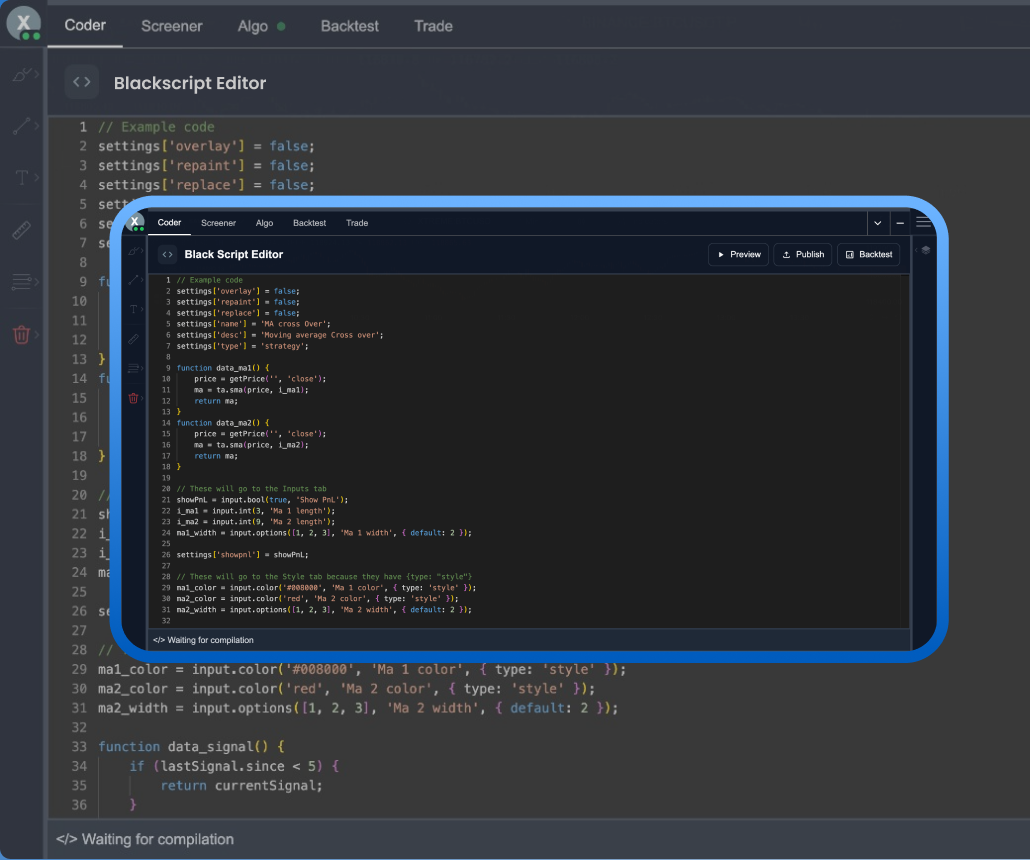Click the code brackets icon beside Blackscript Editor

click(x=81, y=82)
